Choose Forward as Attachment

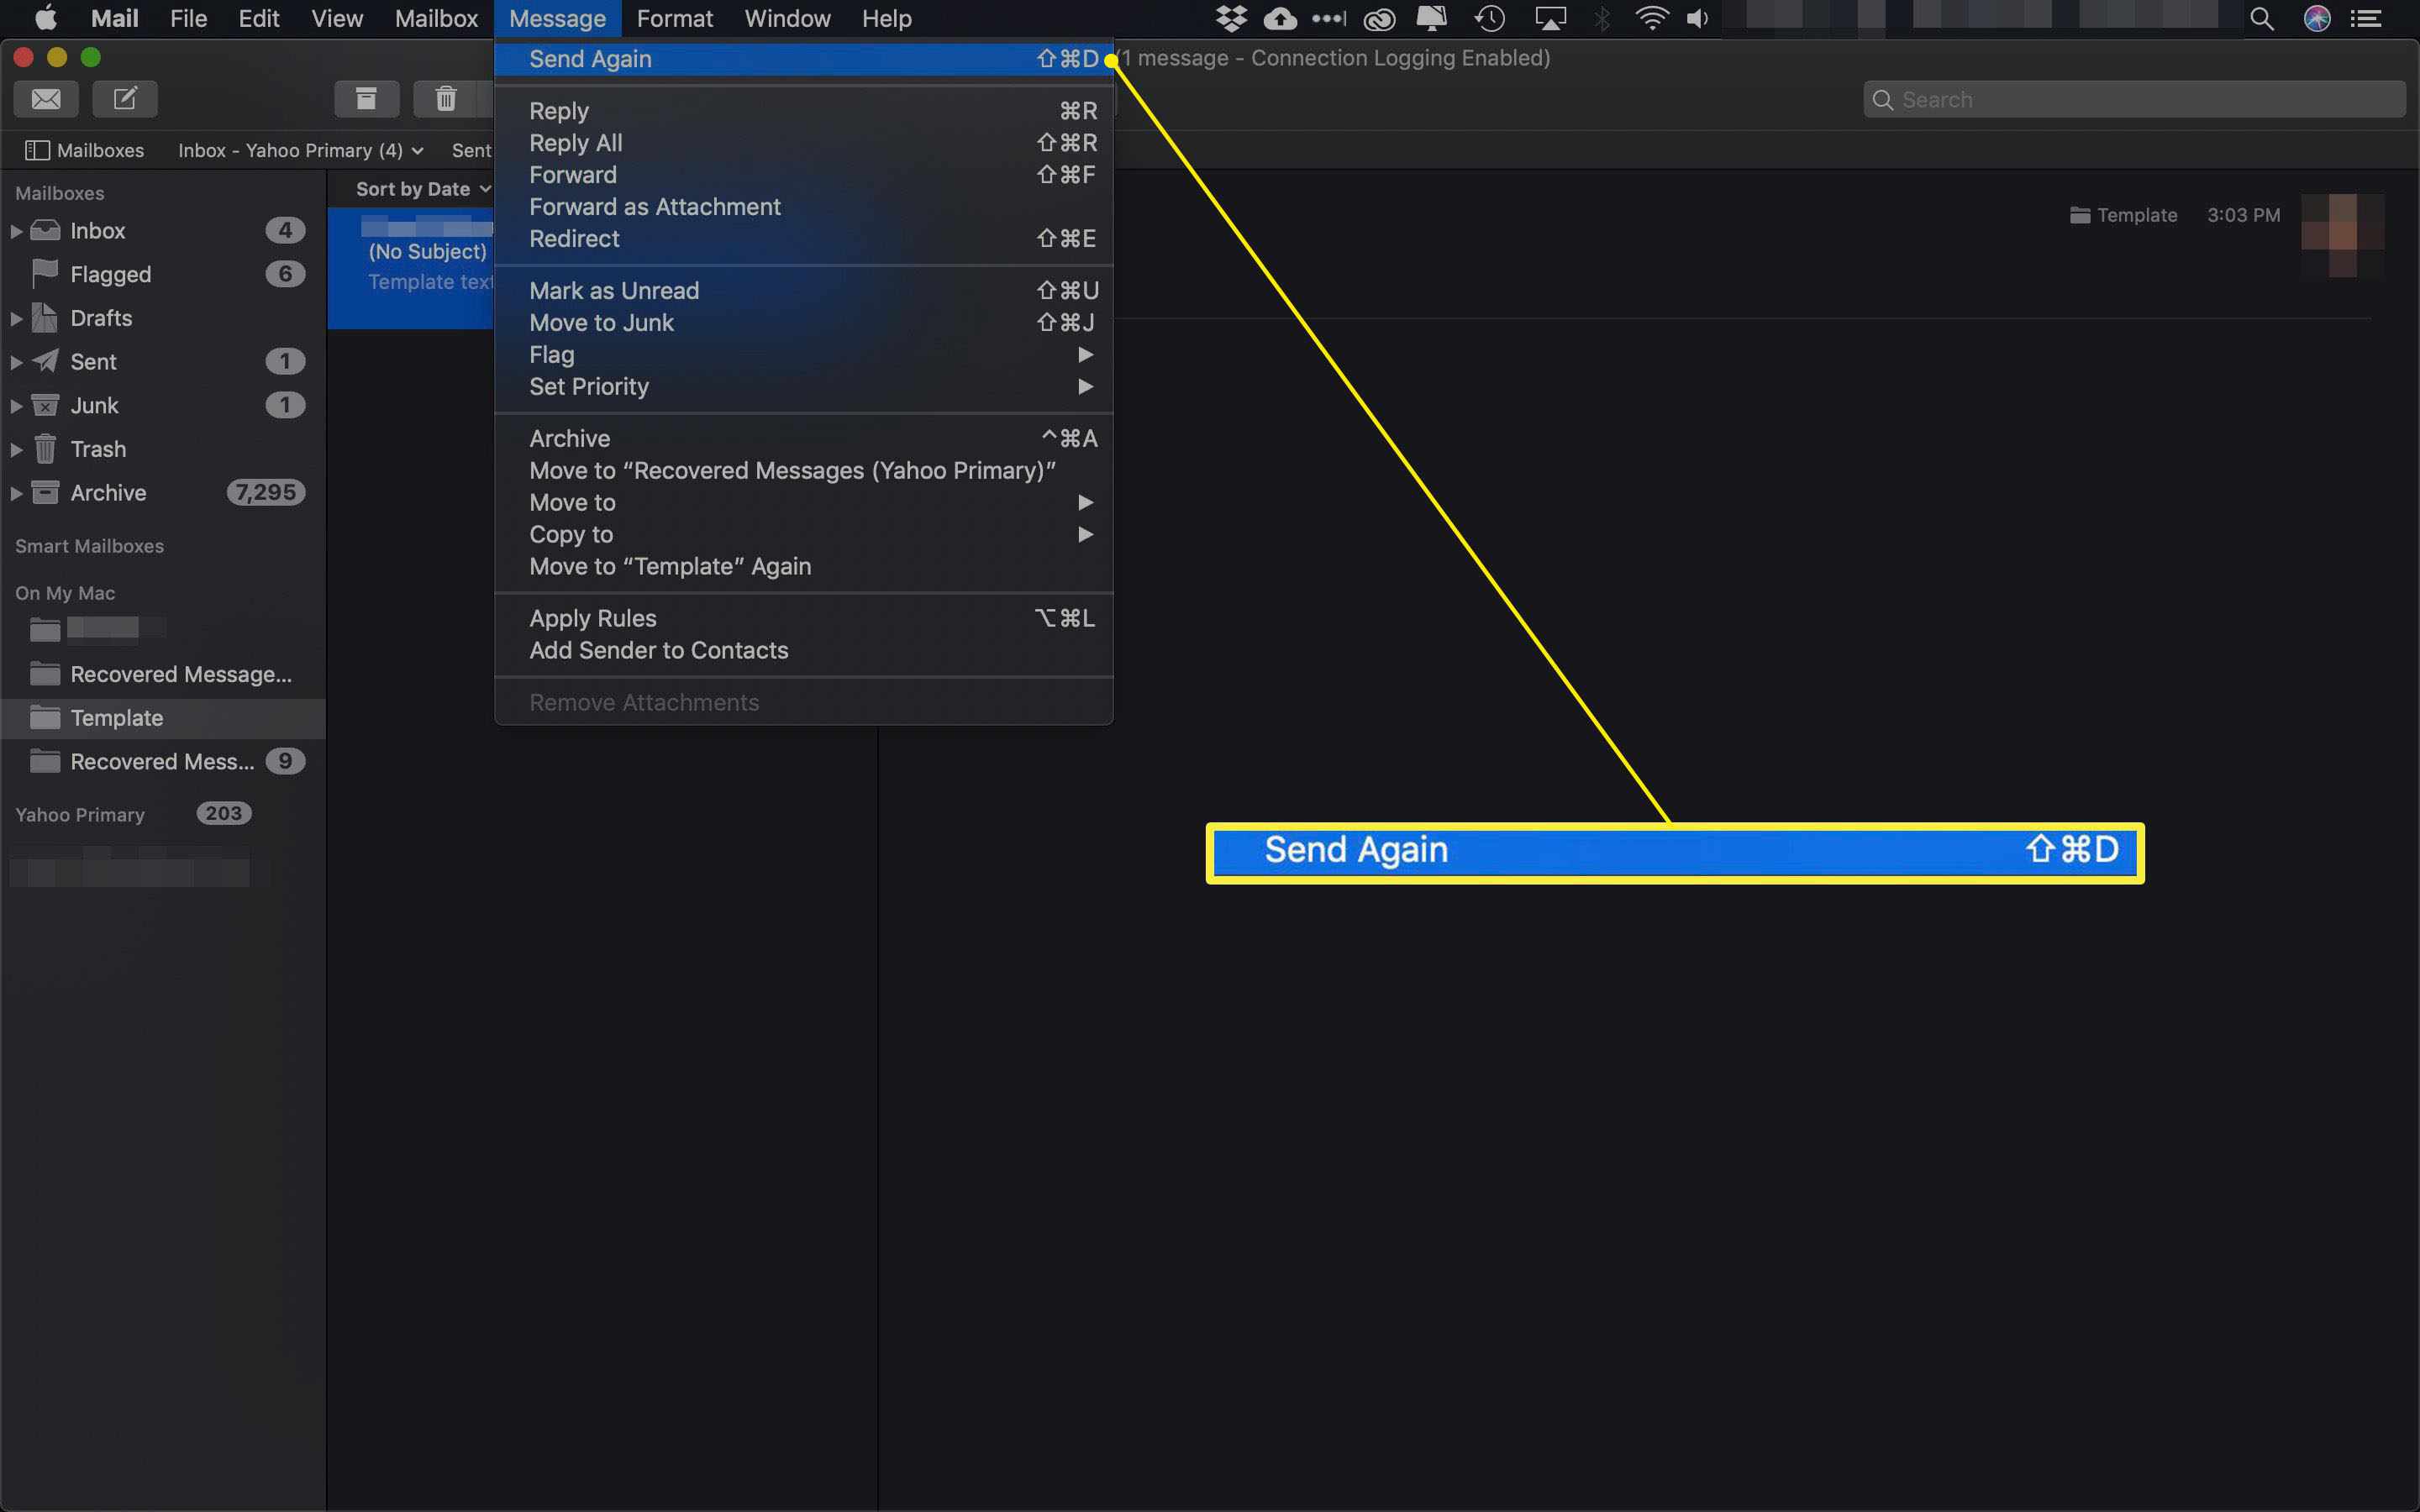click(x=804, y=207)
